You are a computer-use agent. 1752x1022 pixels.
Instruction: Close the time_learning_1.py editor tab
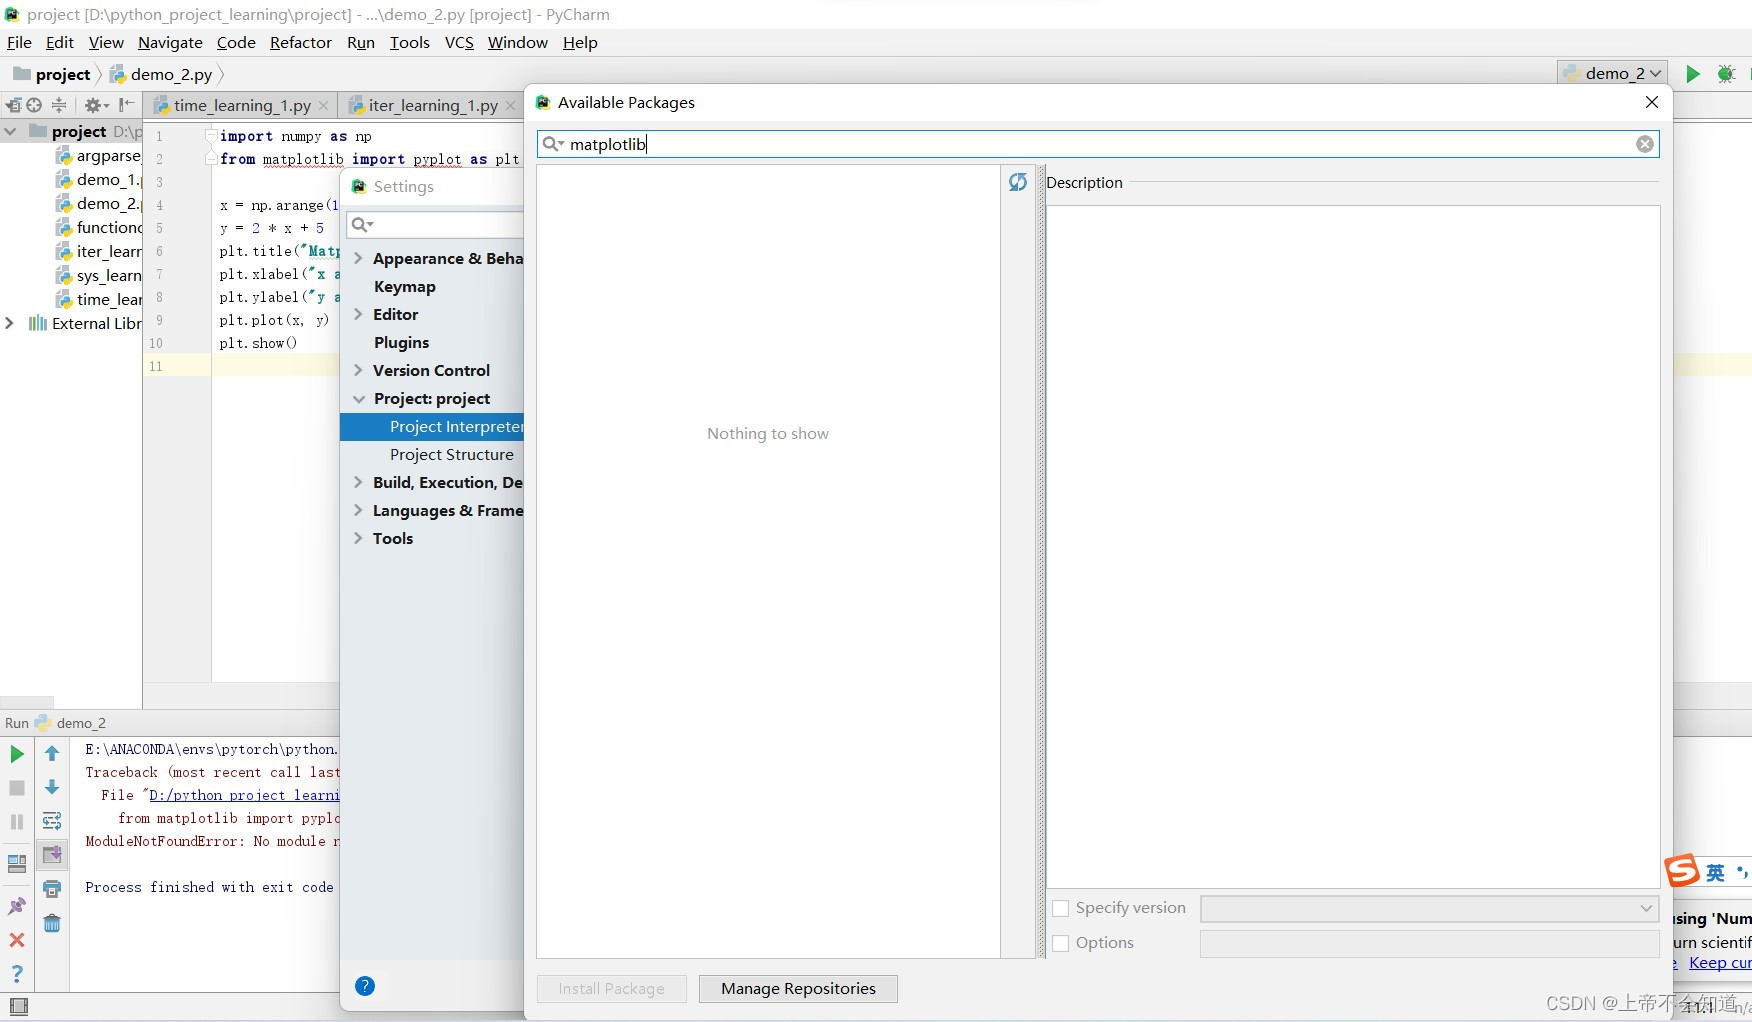pyautogui.click(x=323, y=105)
